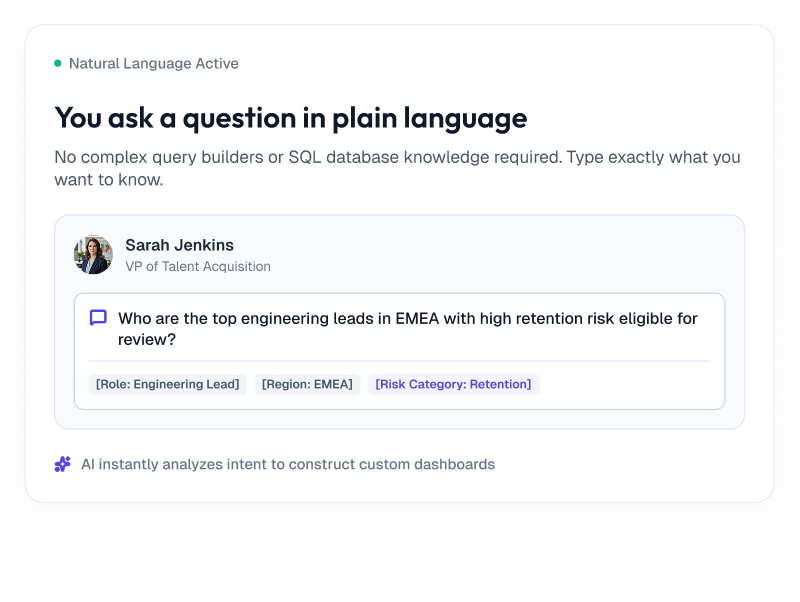Click the green Natural Language Active status dot
The image size is (800, 602).
[58, 63]
